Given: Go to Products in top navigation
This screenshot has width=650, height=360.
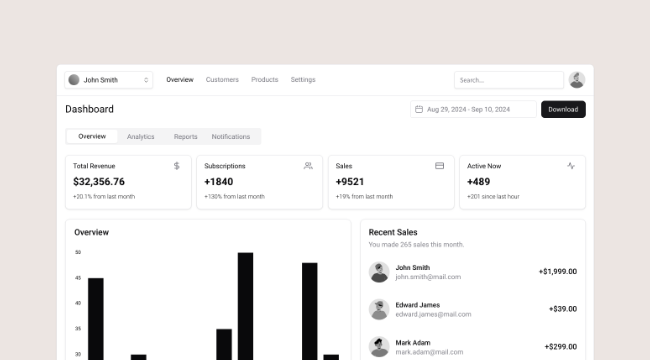Looking at the screenshot, I should coord(264,80).
